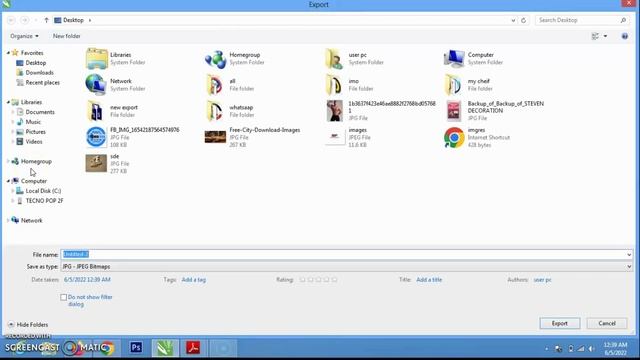Click the Cancel button
Viewport: 640px width, 360px height.
pyautogui.click(x=607, y=323)
